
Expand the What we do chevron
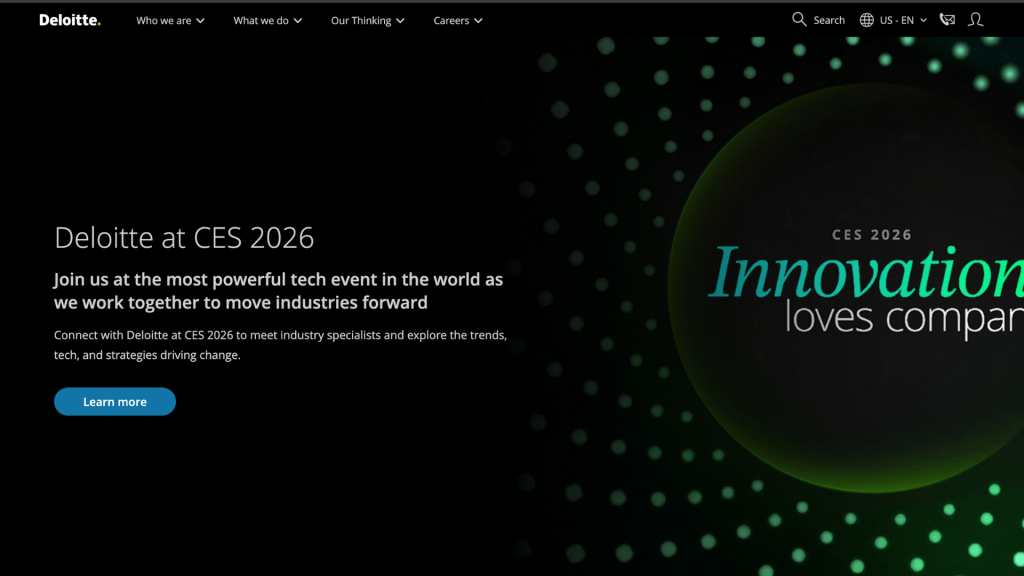pos(296,19)
